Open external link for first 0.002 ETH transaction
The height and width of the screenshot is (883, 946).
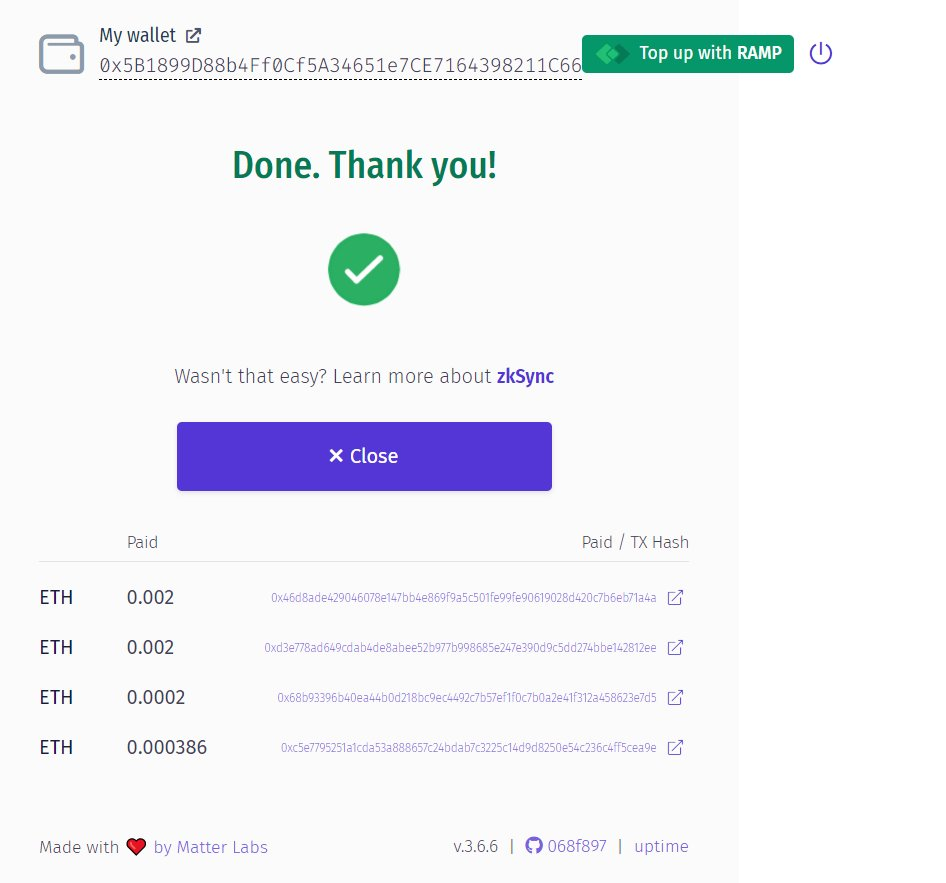tap(675, 598)
